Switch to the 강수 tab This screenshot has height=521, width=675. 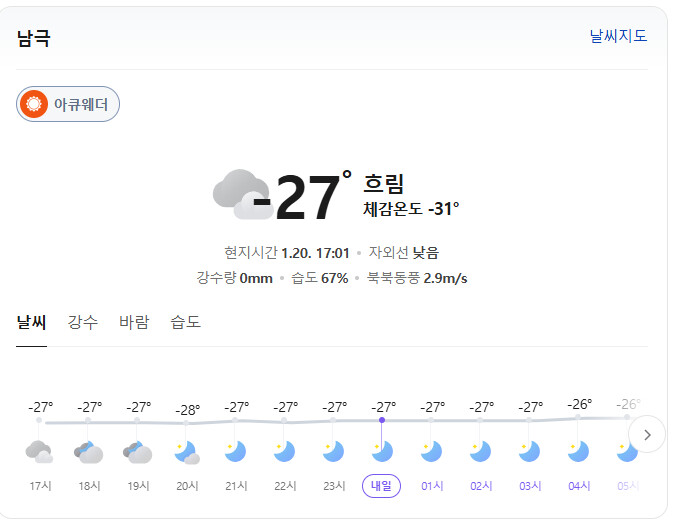(x=83, y=322)
